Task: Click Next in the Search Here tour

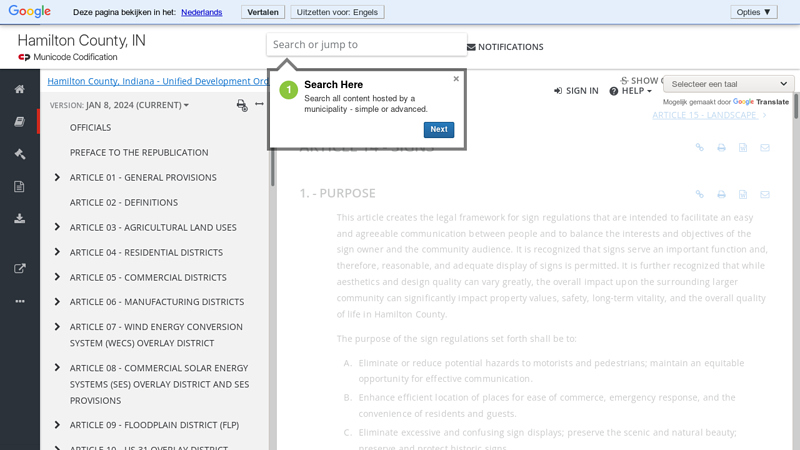Action: [439, 130]
